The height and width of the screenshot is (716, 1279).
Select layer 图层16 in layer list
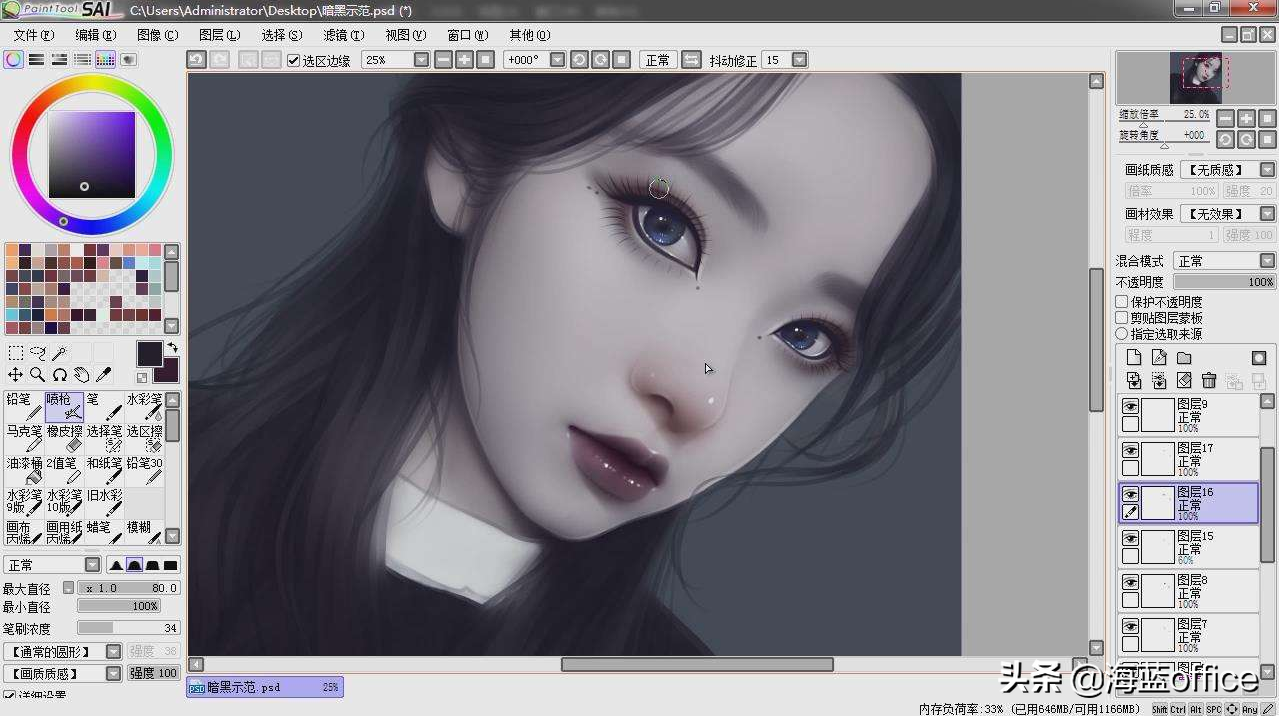[x=1188, y=503]
